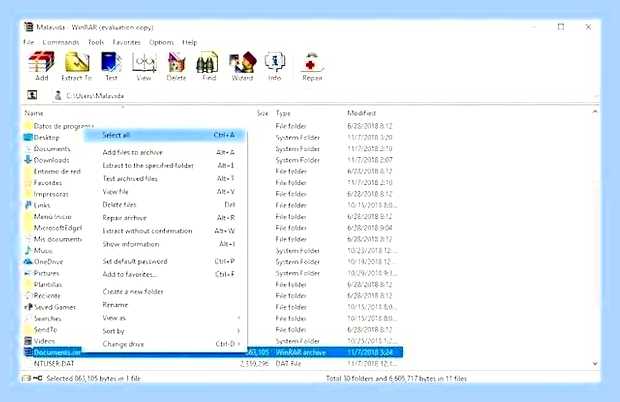Select the NTUSER.DAT file row
The height and width of the screenshot is (402, 620).
coord(214,364)
